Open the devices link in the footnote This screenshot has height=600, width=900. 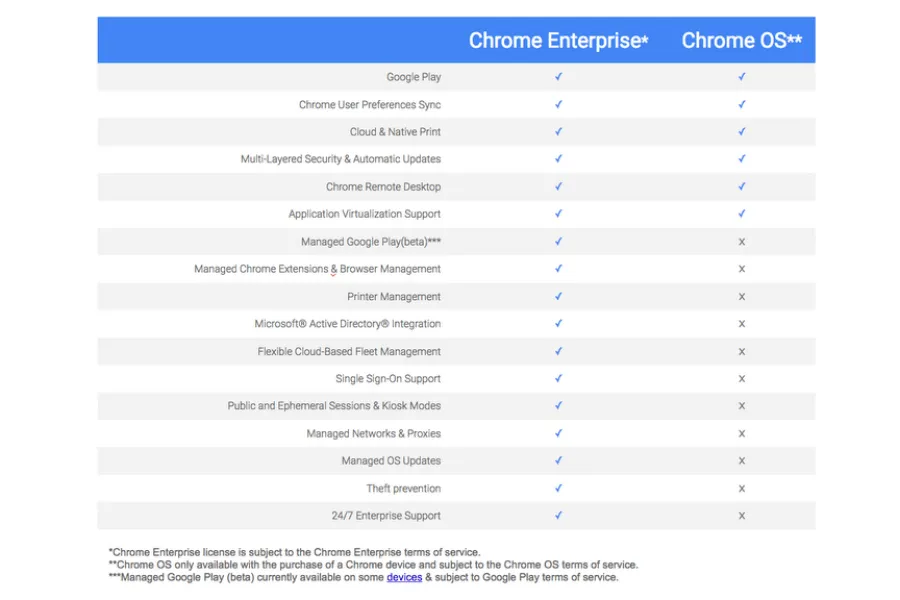pyautogui.click(x=404, y=577)
